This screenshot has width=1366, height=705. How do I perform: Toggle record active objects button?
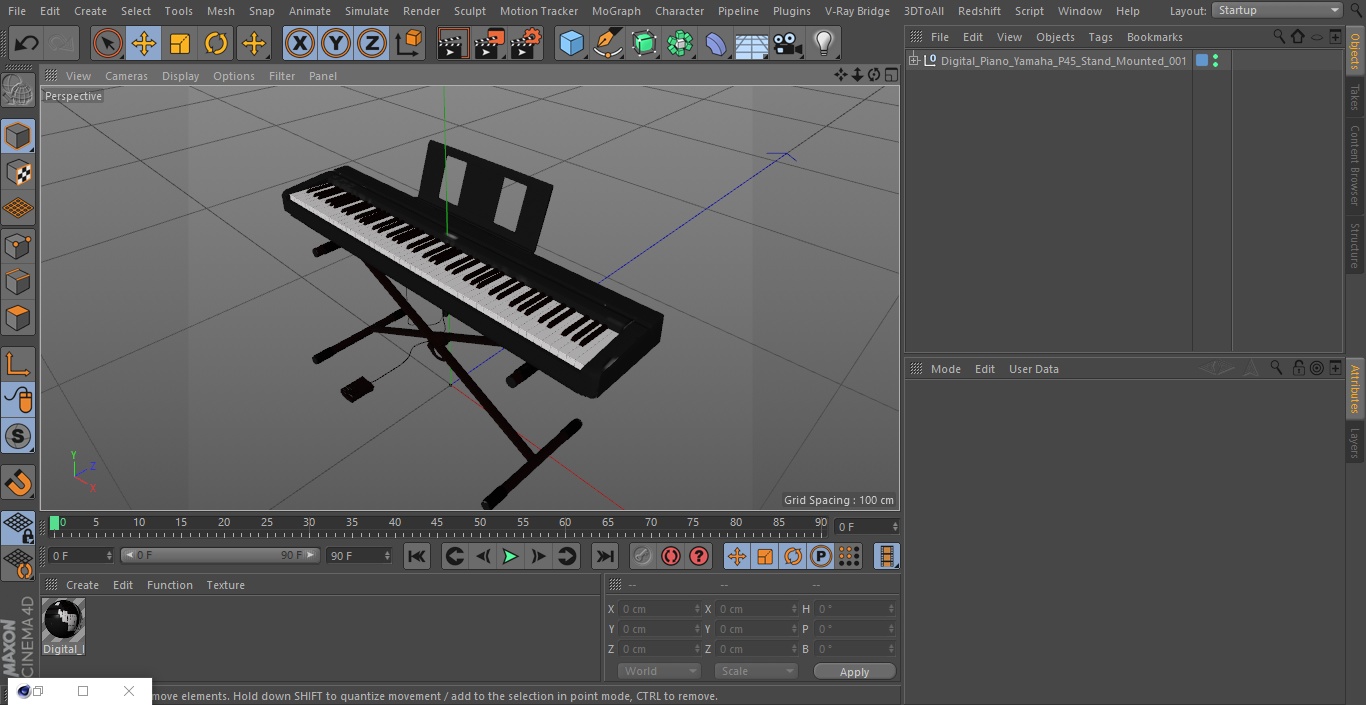[643, 556]
